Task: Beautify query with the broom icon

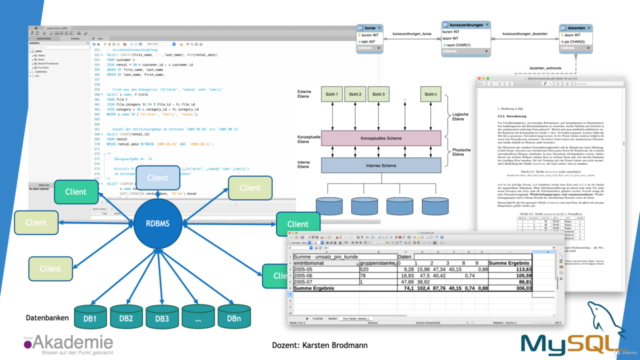Action: coord(187,44)
